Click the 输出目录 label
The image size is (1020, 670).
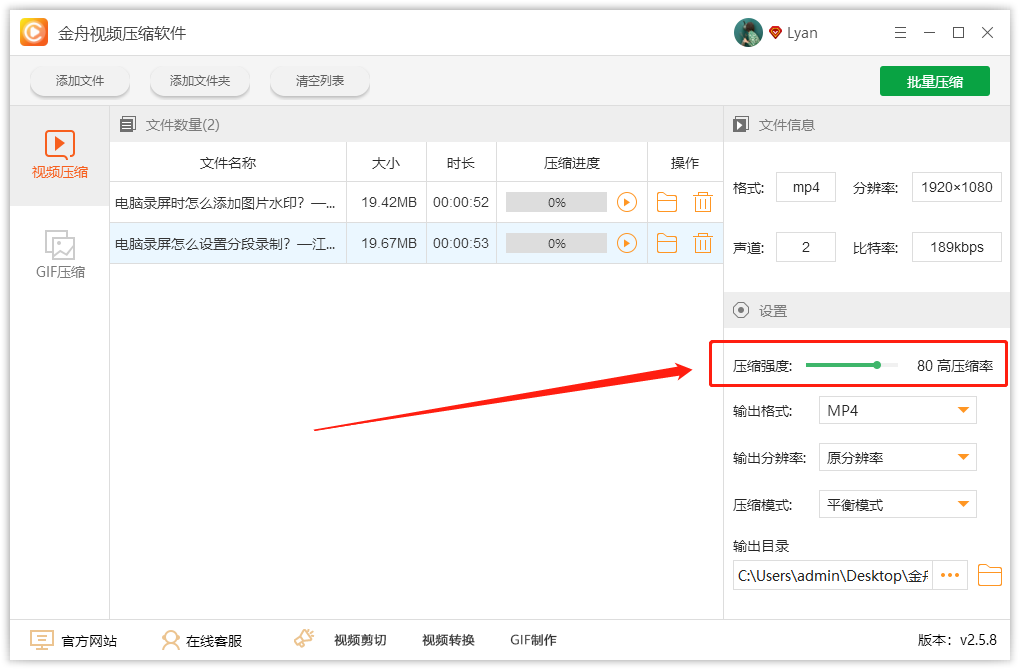coord(761,546)
